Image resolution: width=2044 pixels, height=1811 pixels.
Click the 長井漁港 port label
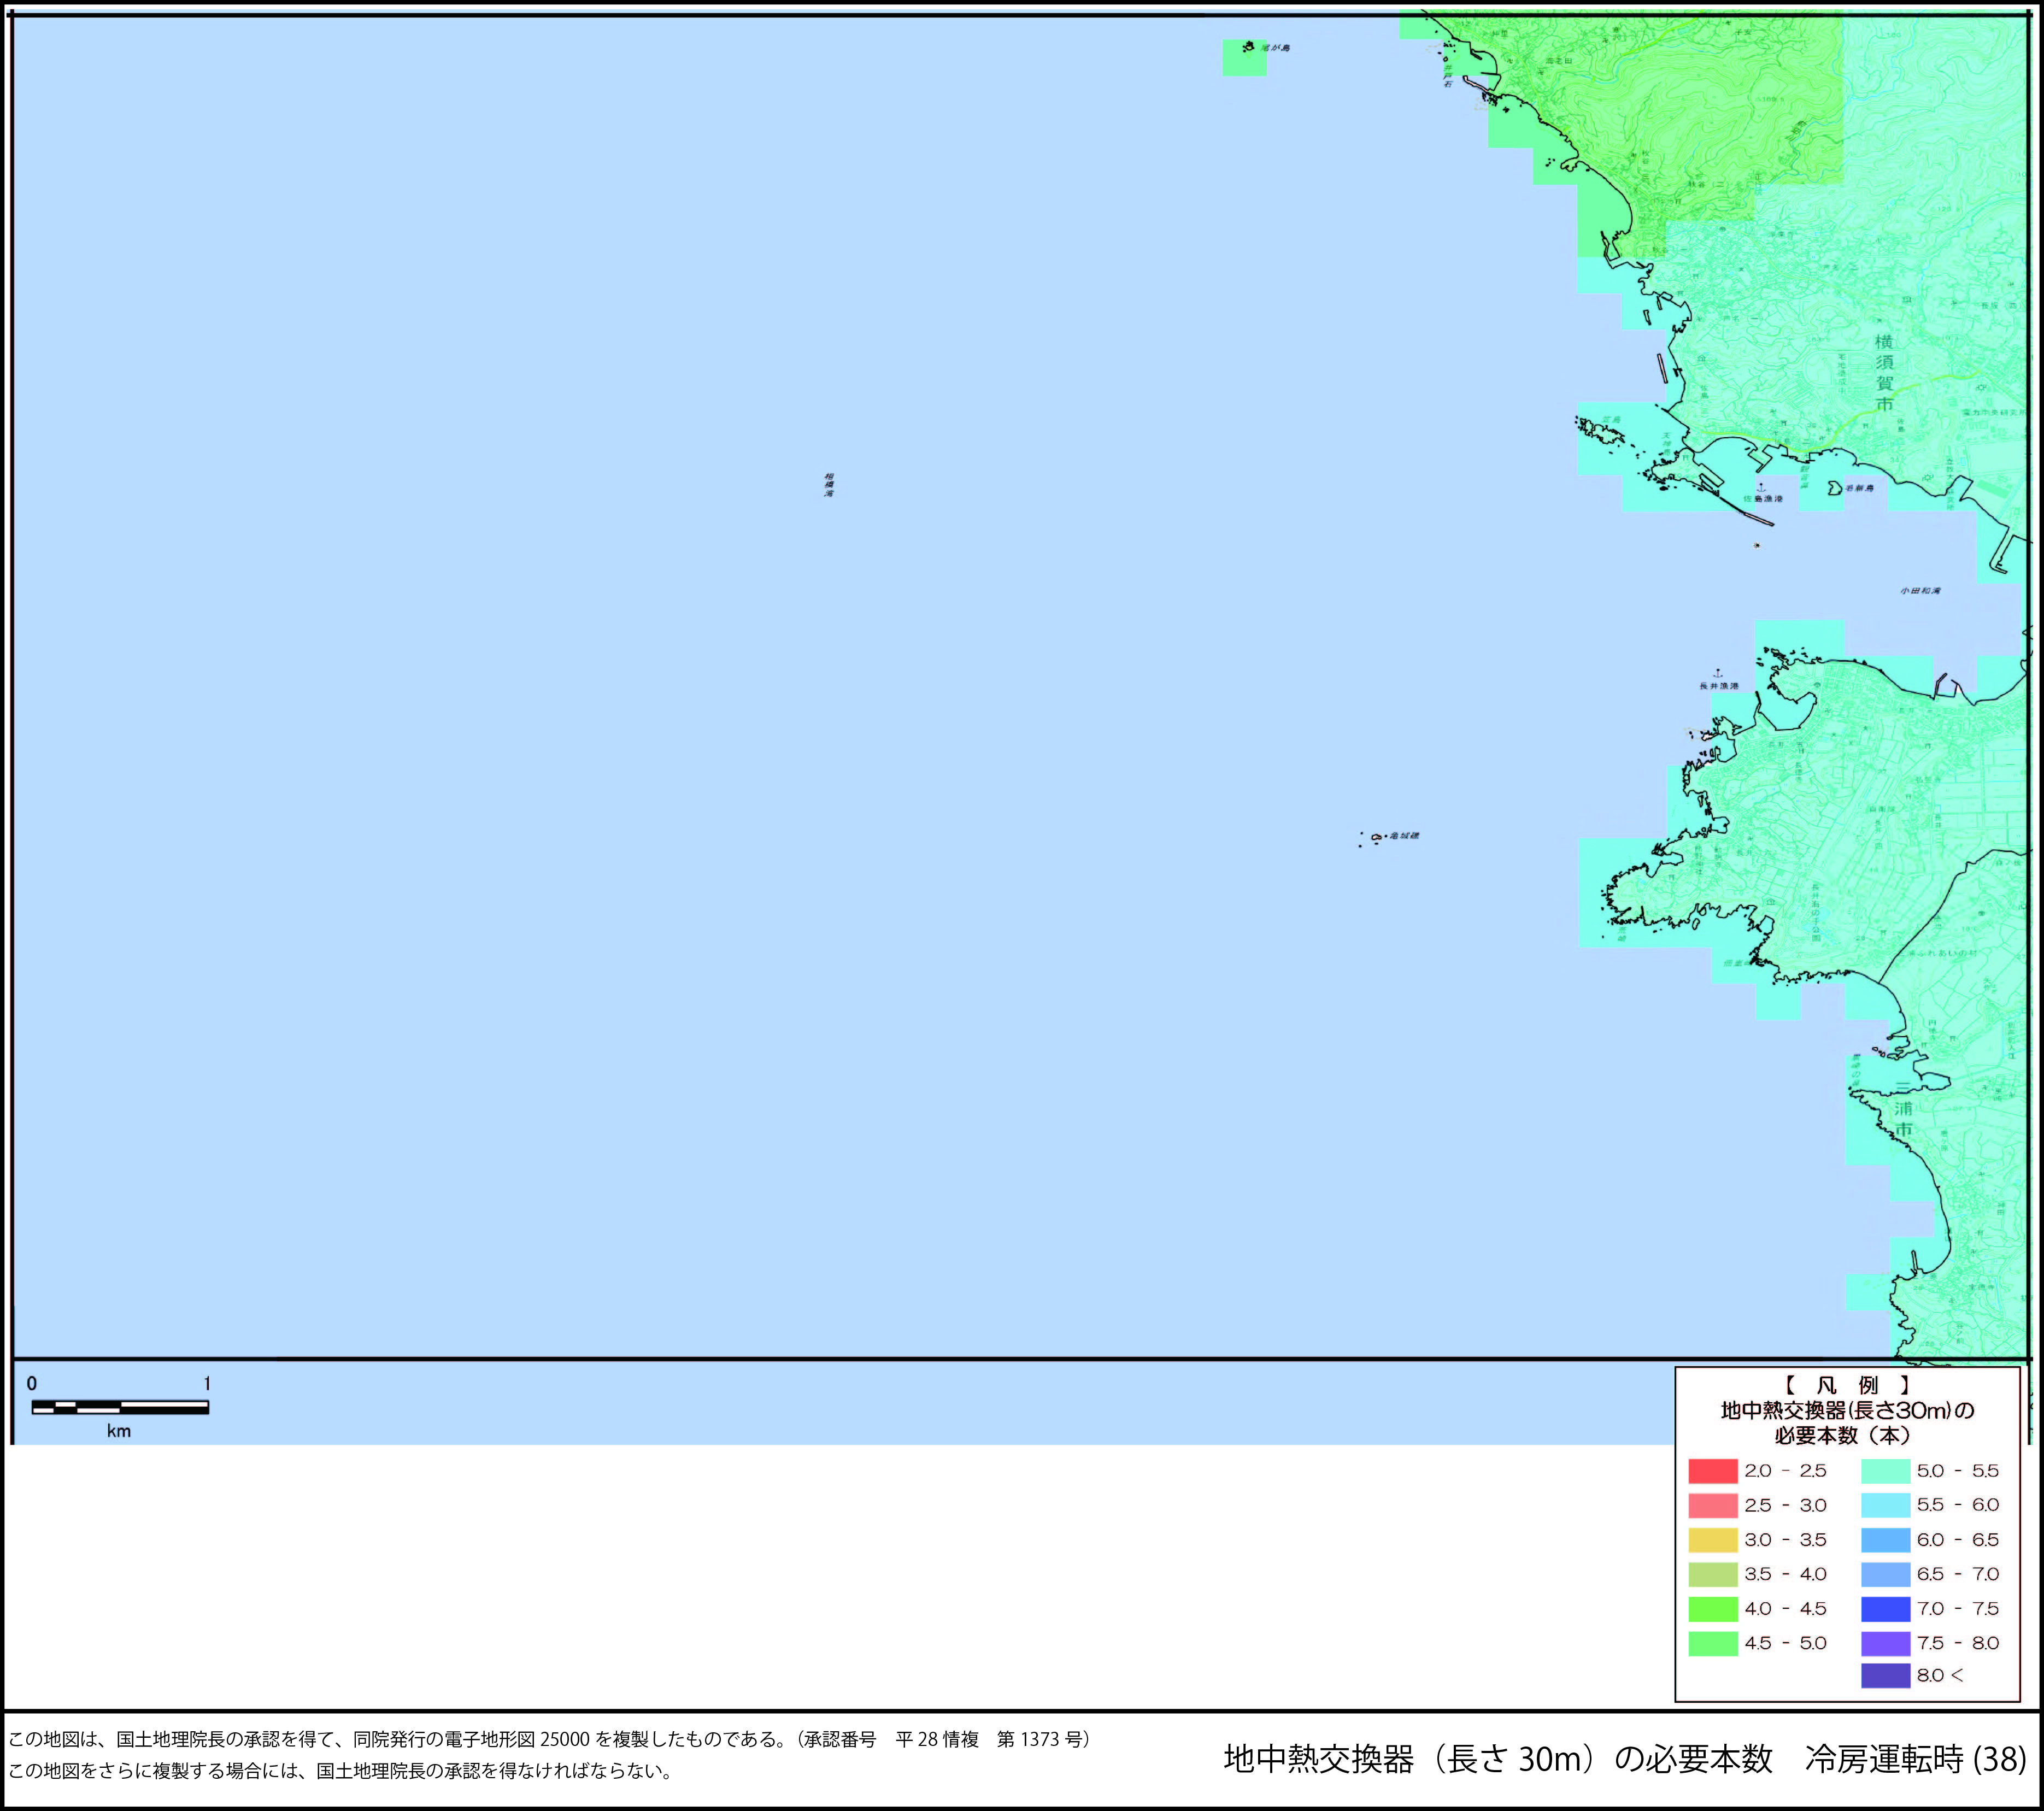pyautogui.click(x=1719, y=686)
